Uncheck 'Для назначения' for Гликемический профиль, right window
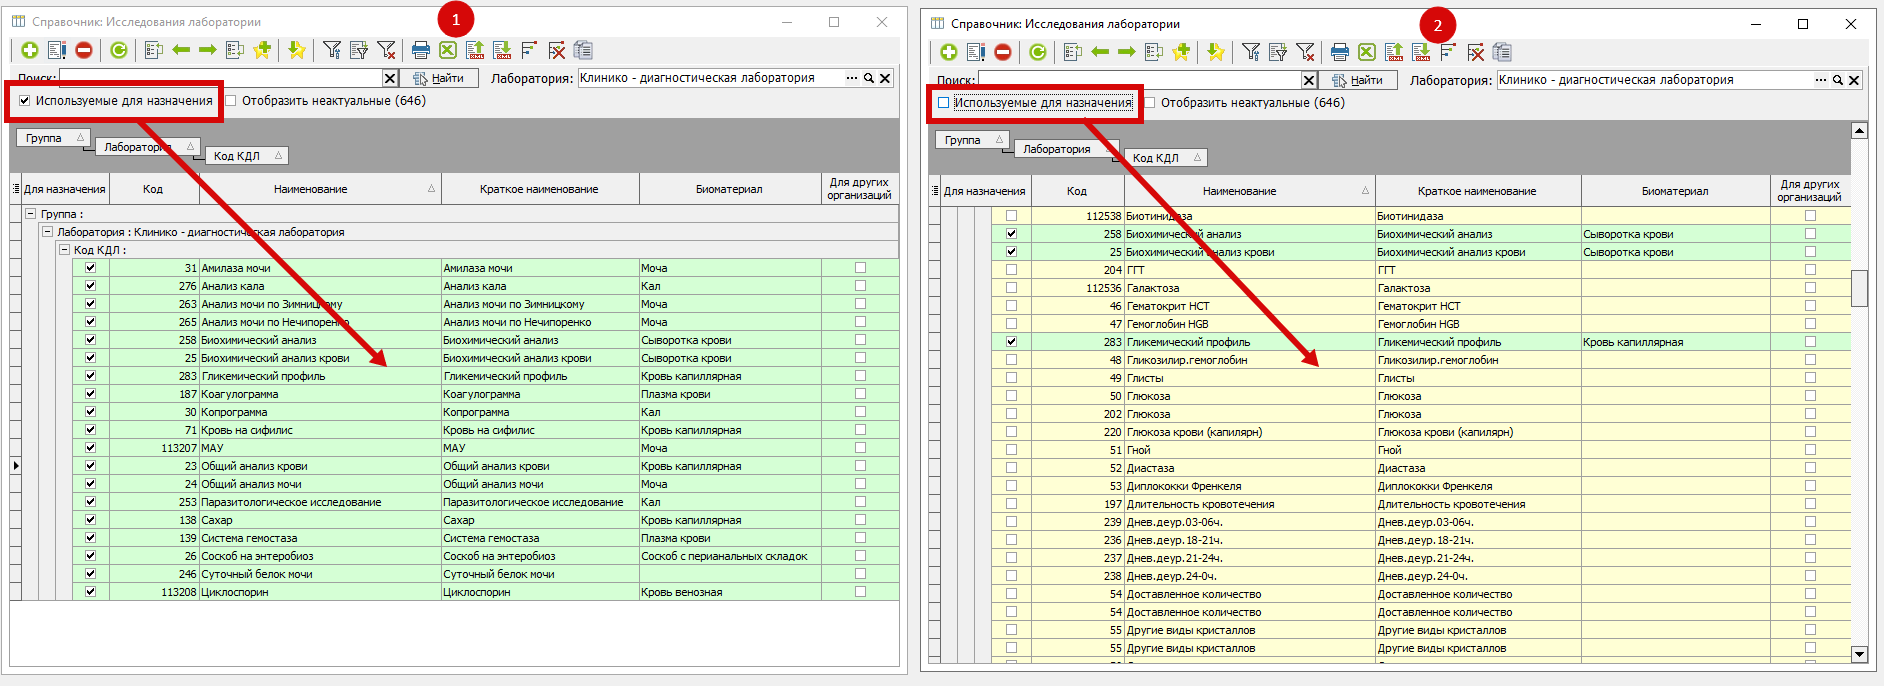Image resolution: width=1884 pixels, height=686 pixels. [1011, 342]
